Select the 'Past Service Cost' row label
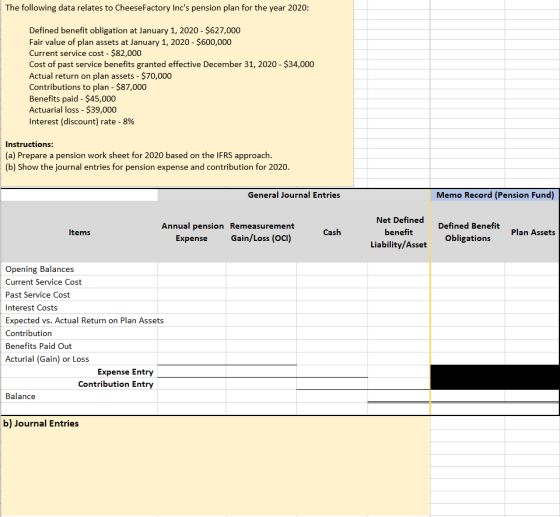Screen dimensions: 560x517 coord(38,295)
